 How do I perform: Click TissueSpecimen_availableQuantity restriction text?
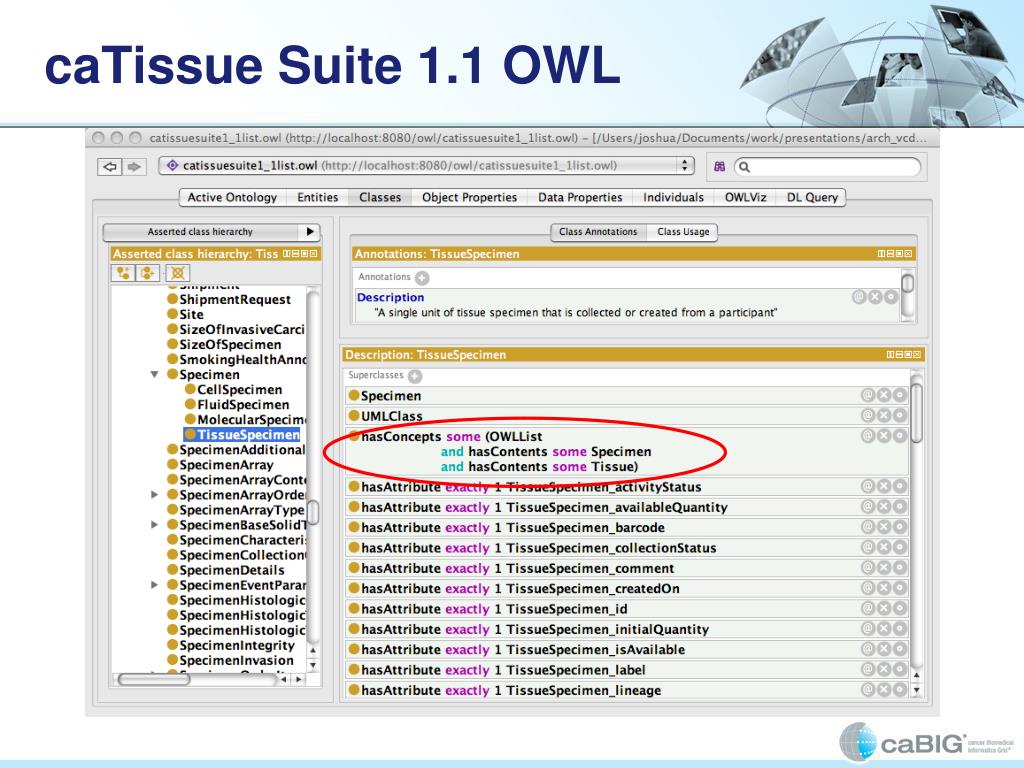[x=544, y=507]
